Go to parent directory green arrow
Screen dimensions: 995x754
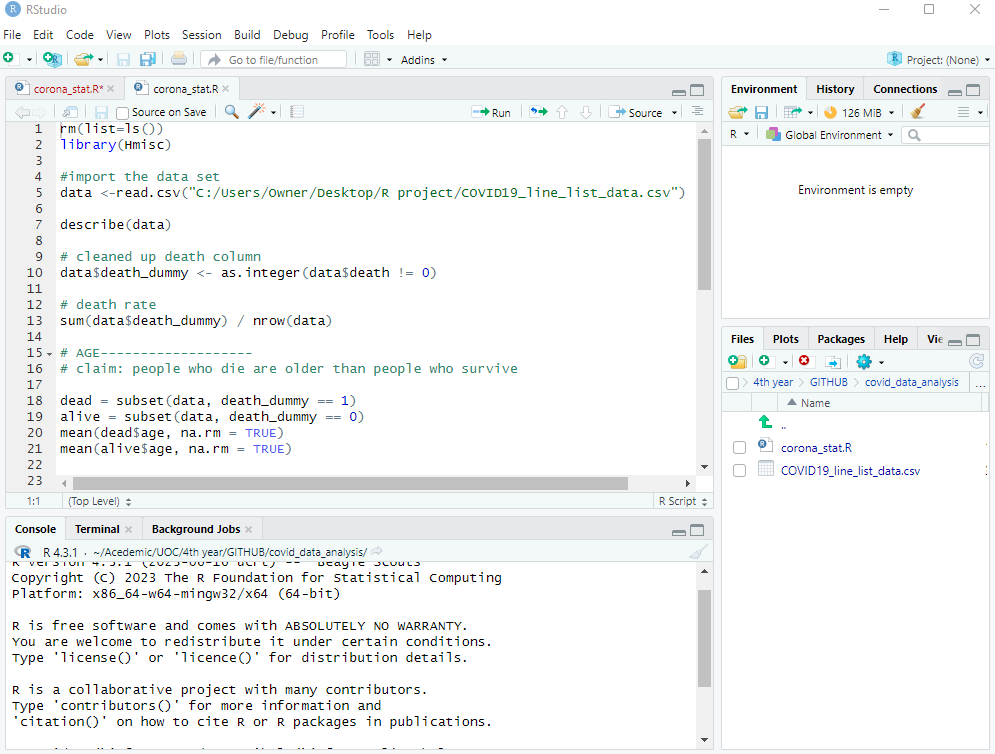coord(765,421)
